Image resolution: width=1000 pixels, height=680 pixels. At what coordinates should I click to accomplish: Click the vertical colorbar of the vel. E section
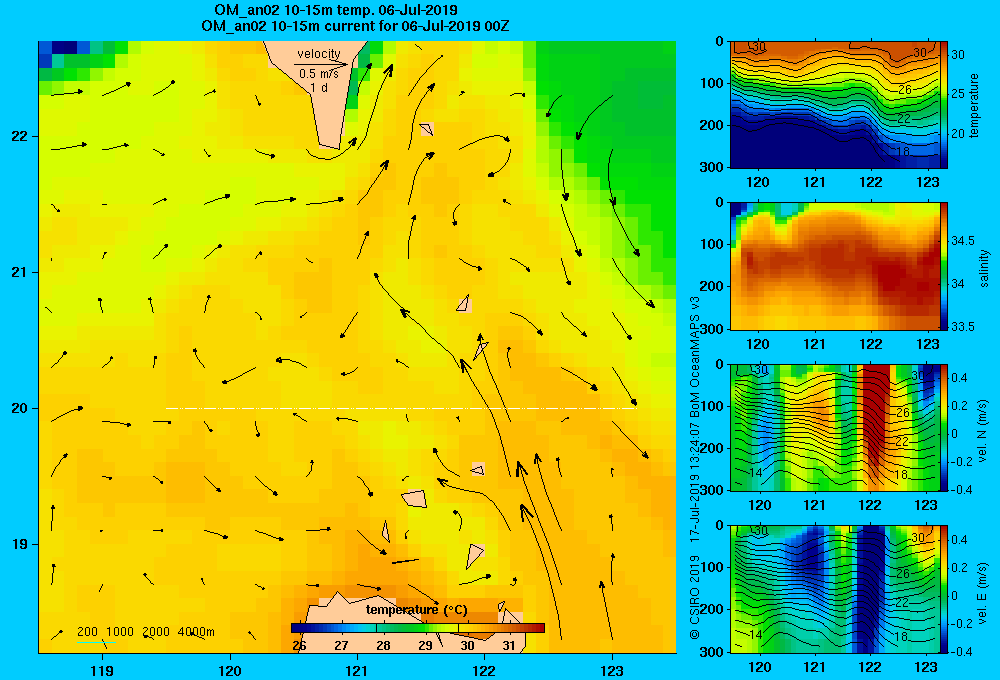tap(944, 589)
